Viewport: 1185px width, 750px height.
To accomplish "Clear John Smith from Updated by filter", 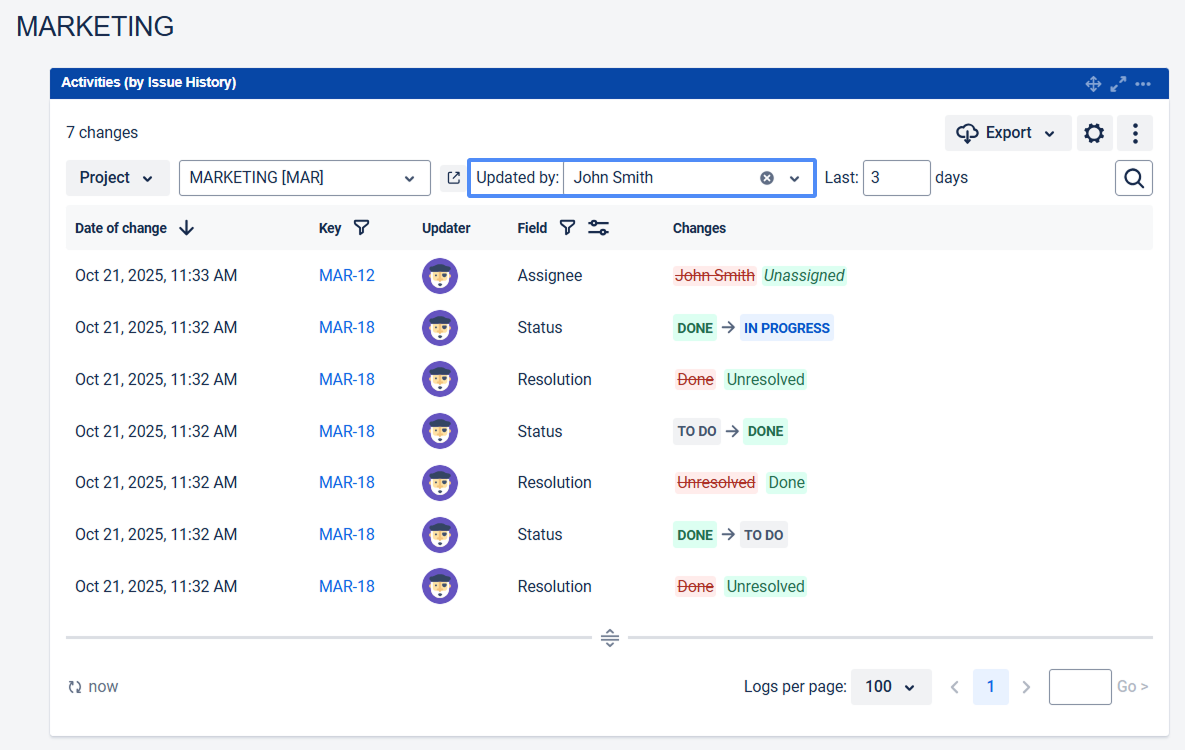I will point(767,178).
